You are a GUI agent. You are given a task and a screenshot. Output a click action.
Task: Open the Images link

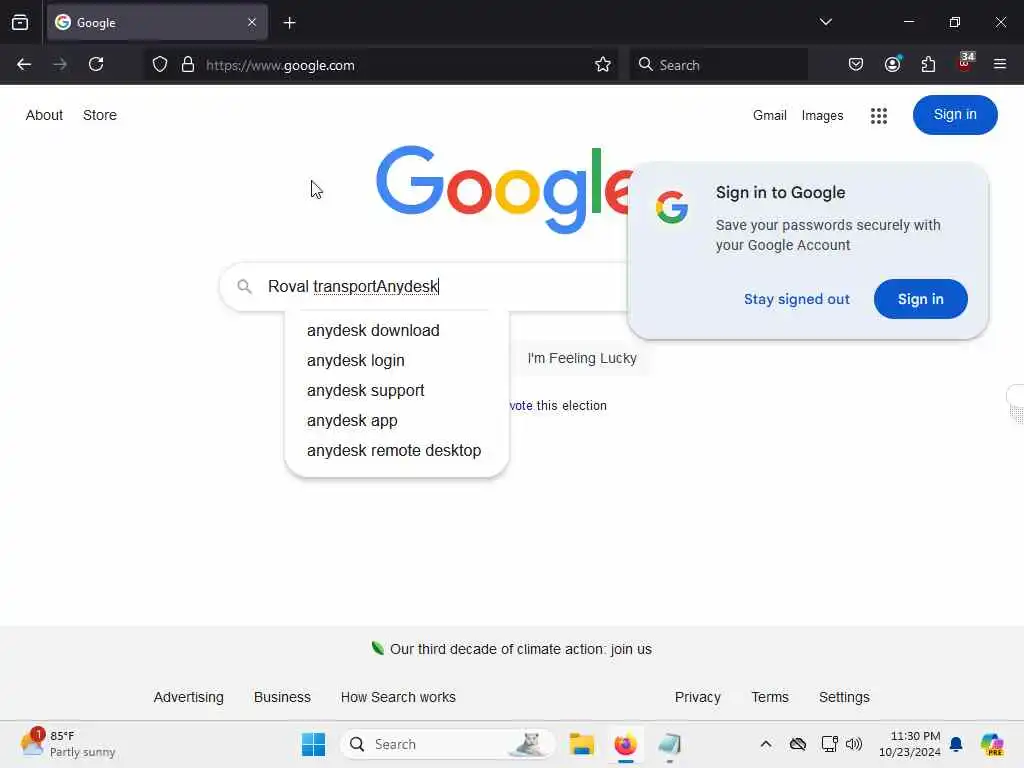(822, 116)
